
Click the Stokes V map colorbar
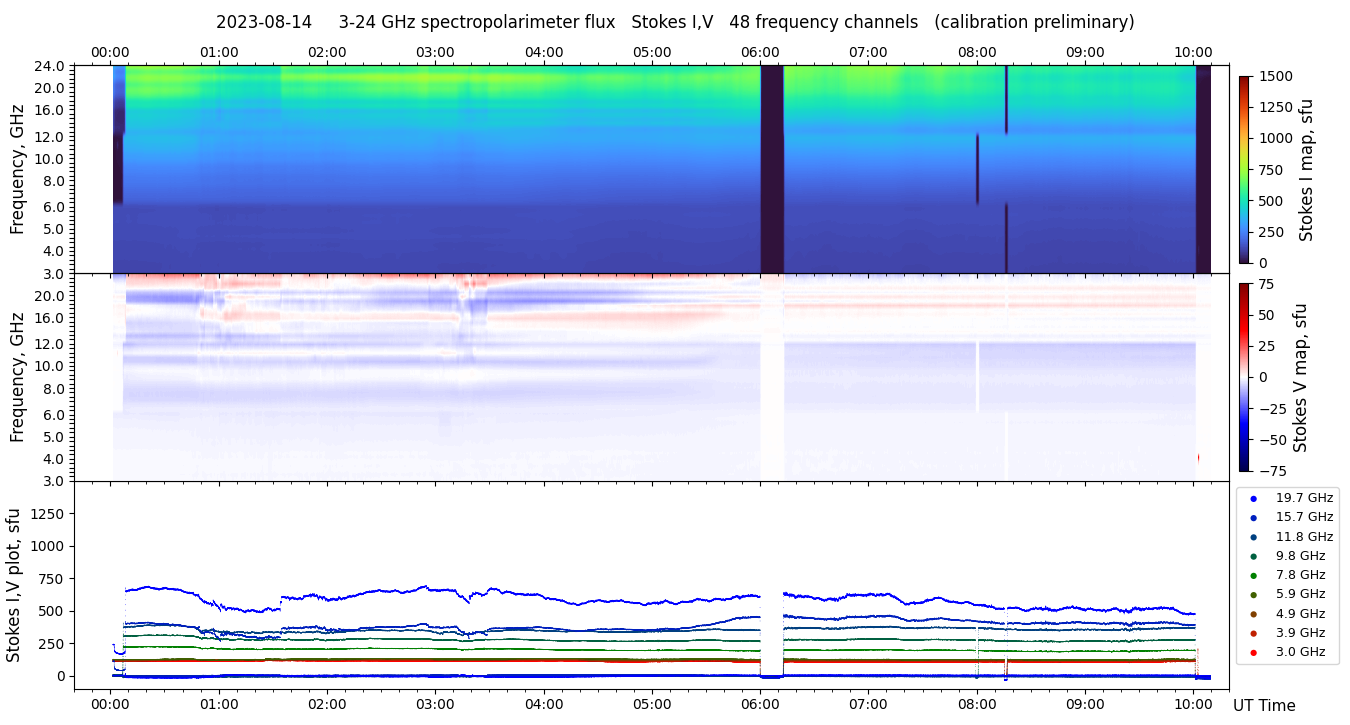click(x=1244, y=377)
